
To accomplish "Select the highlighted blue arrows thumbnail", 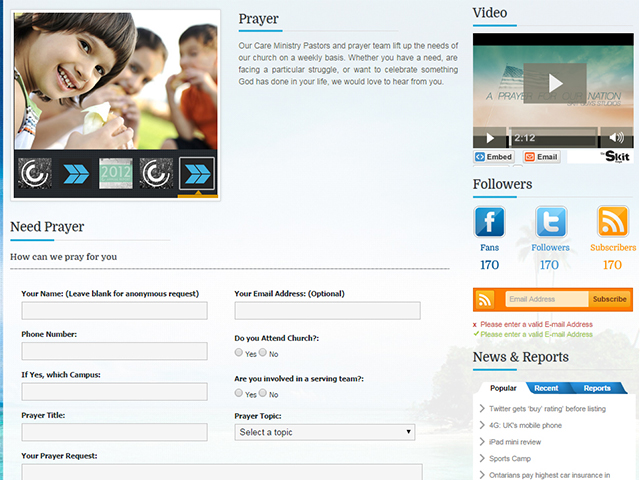I will pyautogui.click(x=197, y=173).
